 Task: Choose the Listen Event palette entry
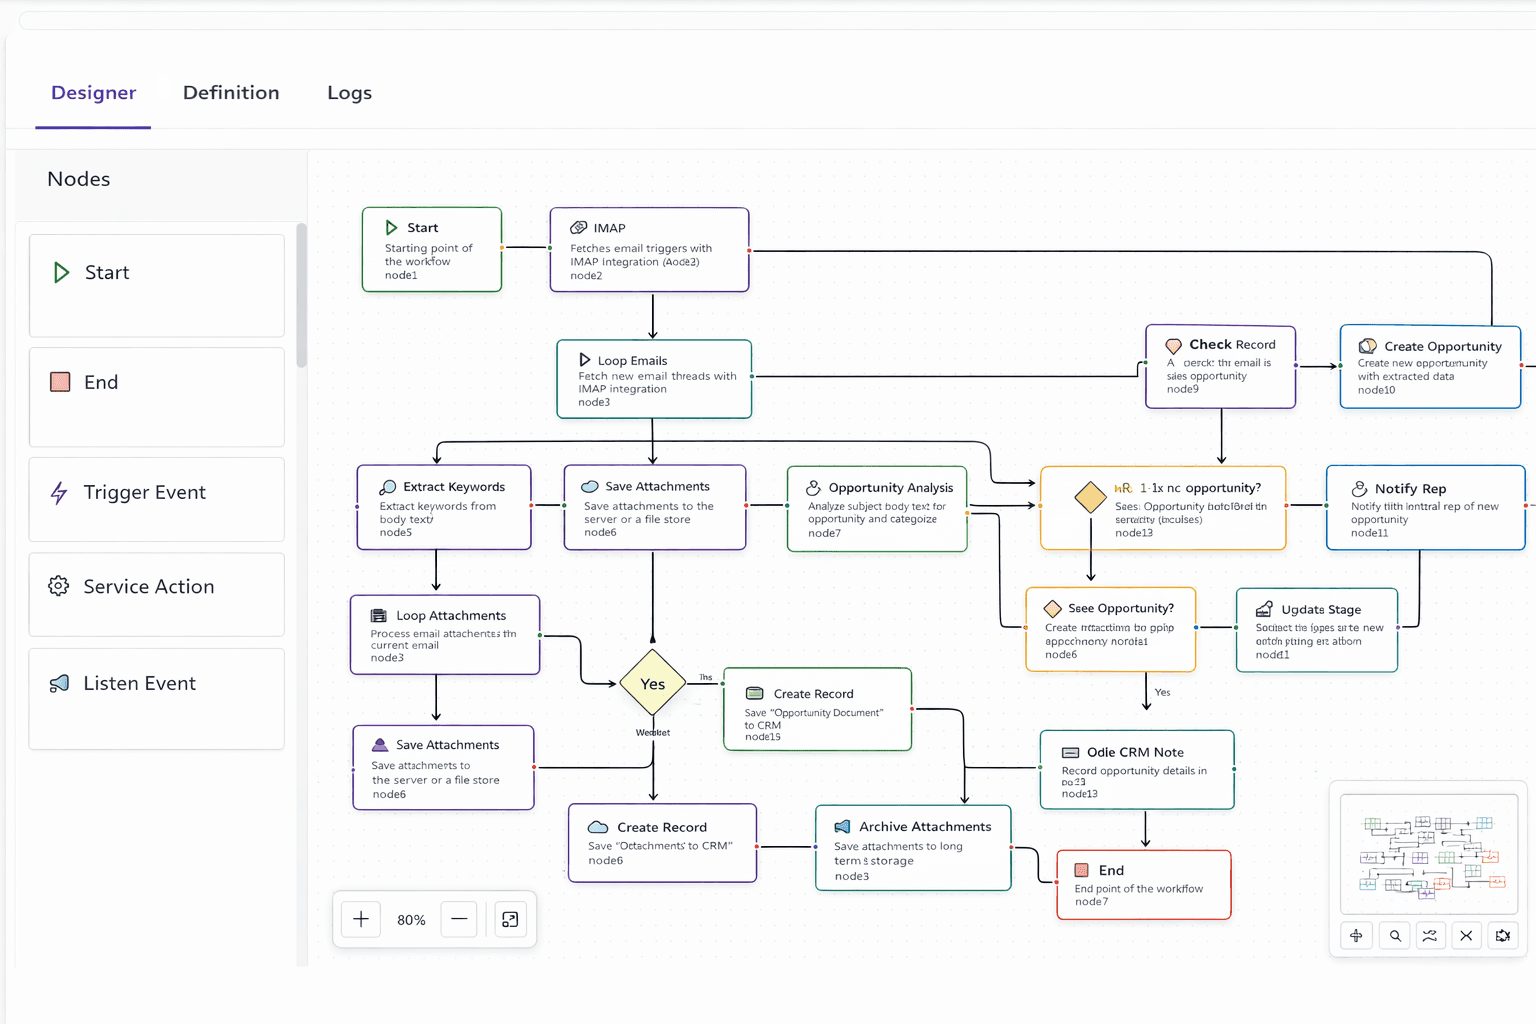[x=157, y=699]
